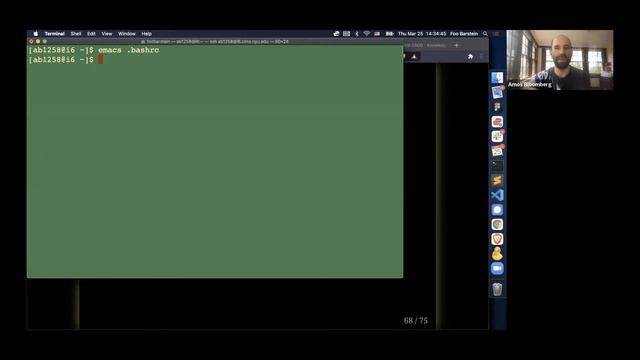Open the red stacked-books dock icon
This screenshot has height=360, width=640.
497,122
